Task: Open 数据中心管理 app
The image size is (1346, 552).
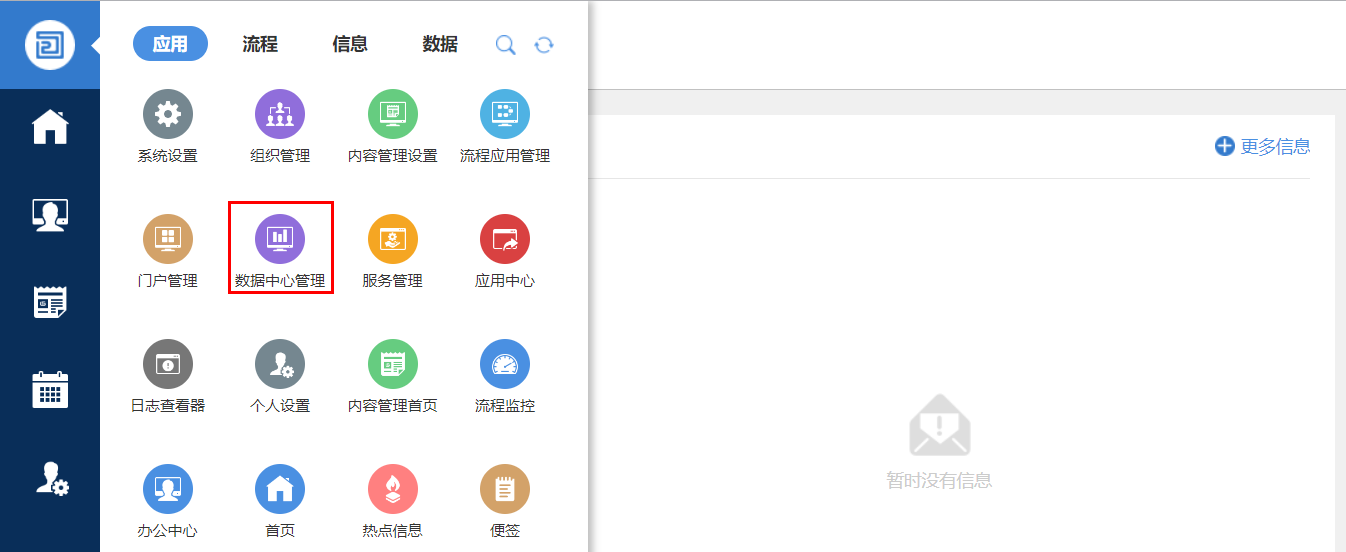Action: [280, 240]
